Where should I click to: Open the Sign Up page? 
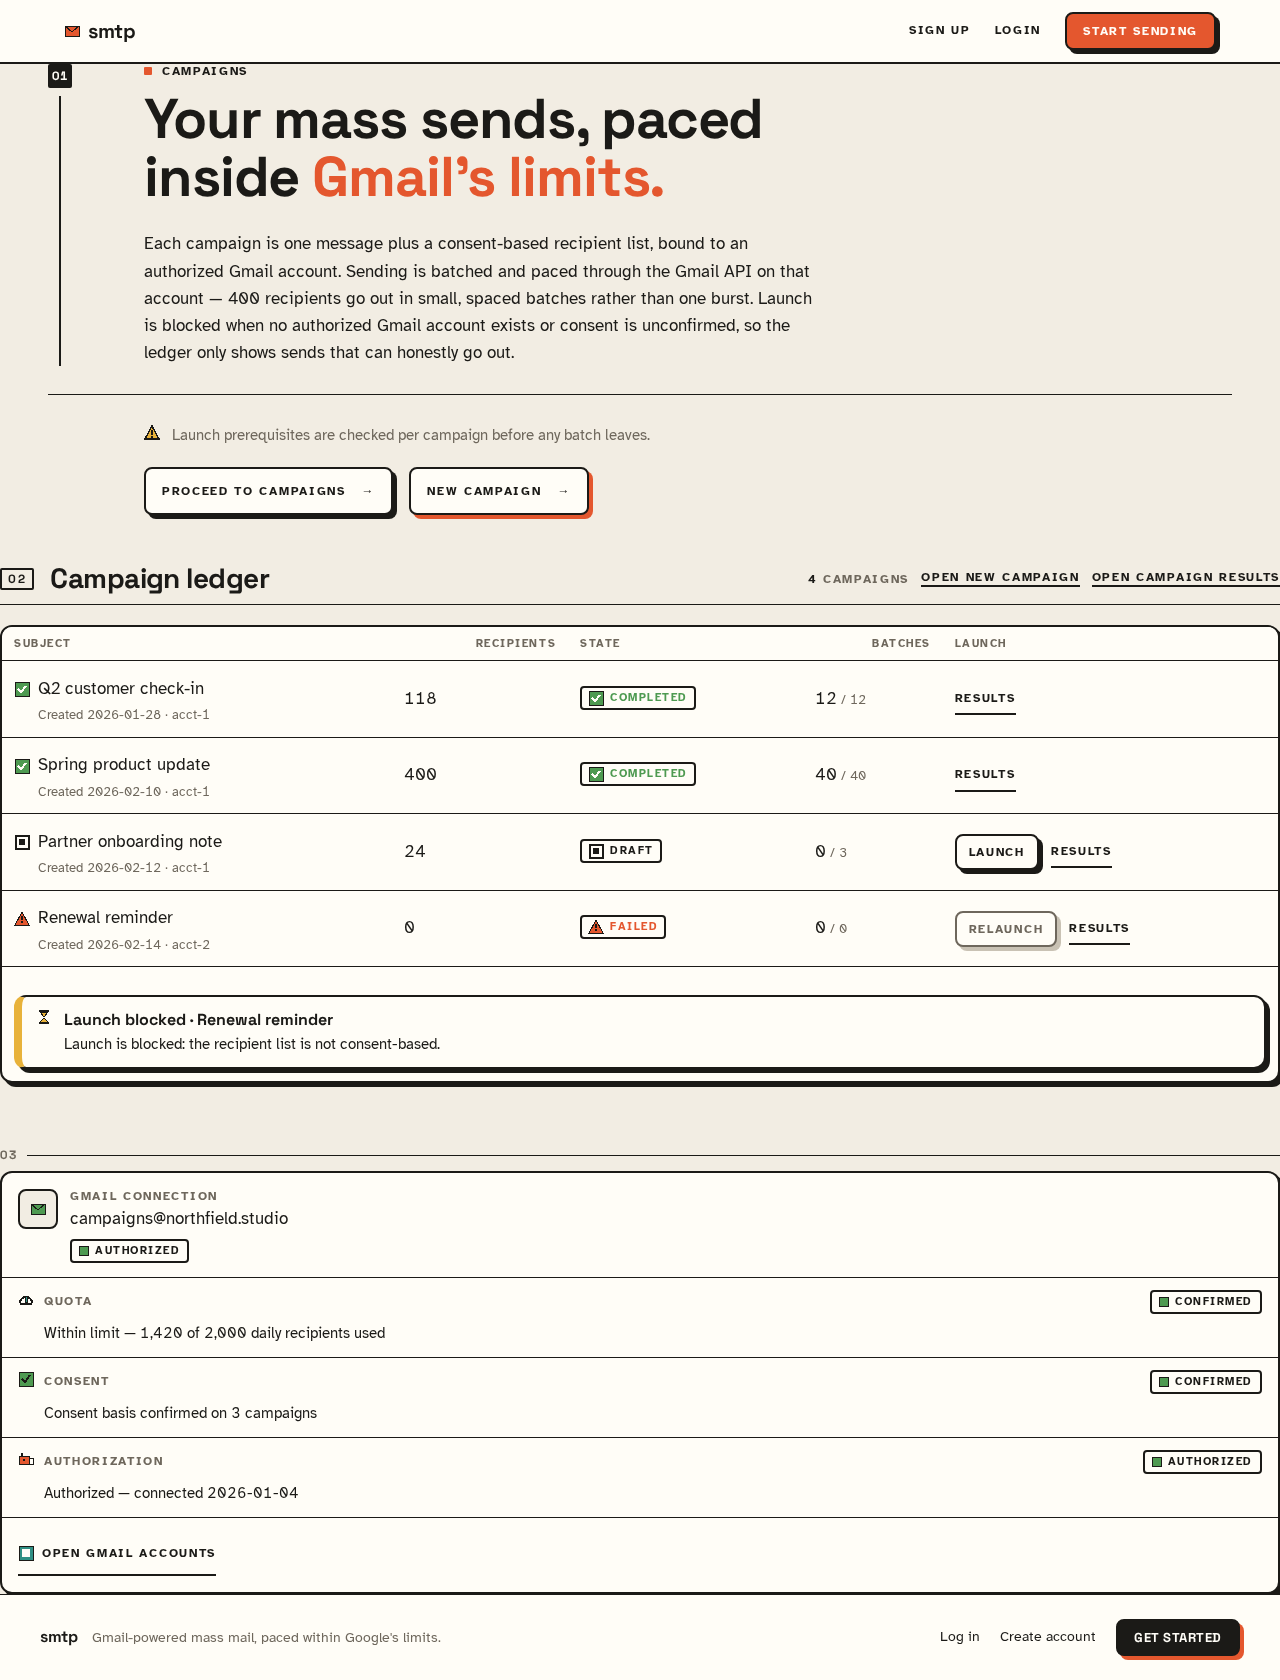(x=939, y=30)
